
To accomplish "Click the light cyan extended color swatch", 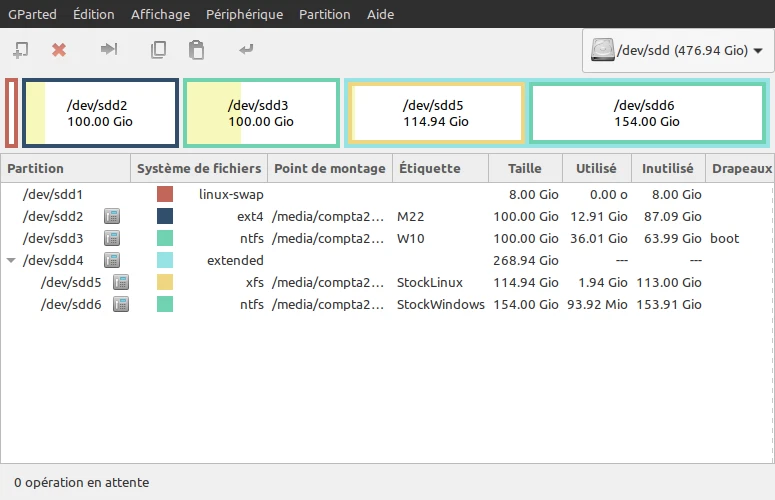I will pos(165,260).
